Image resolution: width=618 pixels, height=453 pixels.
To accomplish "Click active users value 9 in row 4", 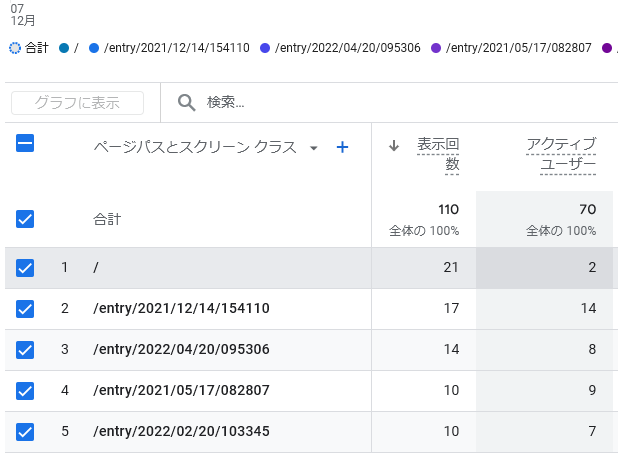I will coord(592,390).
